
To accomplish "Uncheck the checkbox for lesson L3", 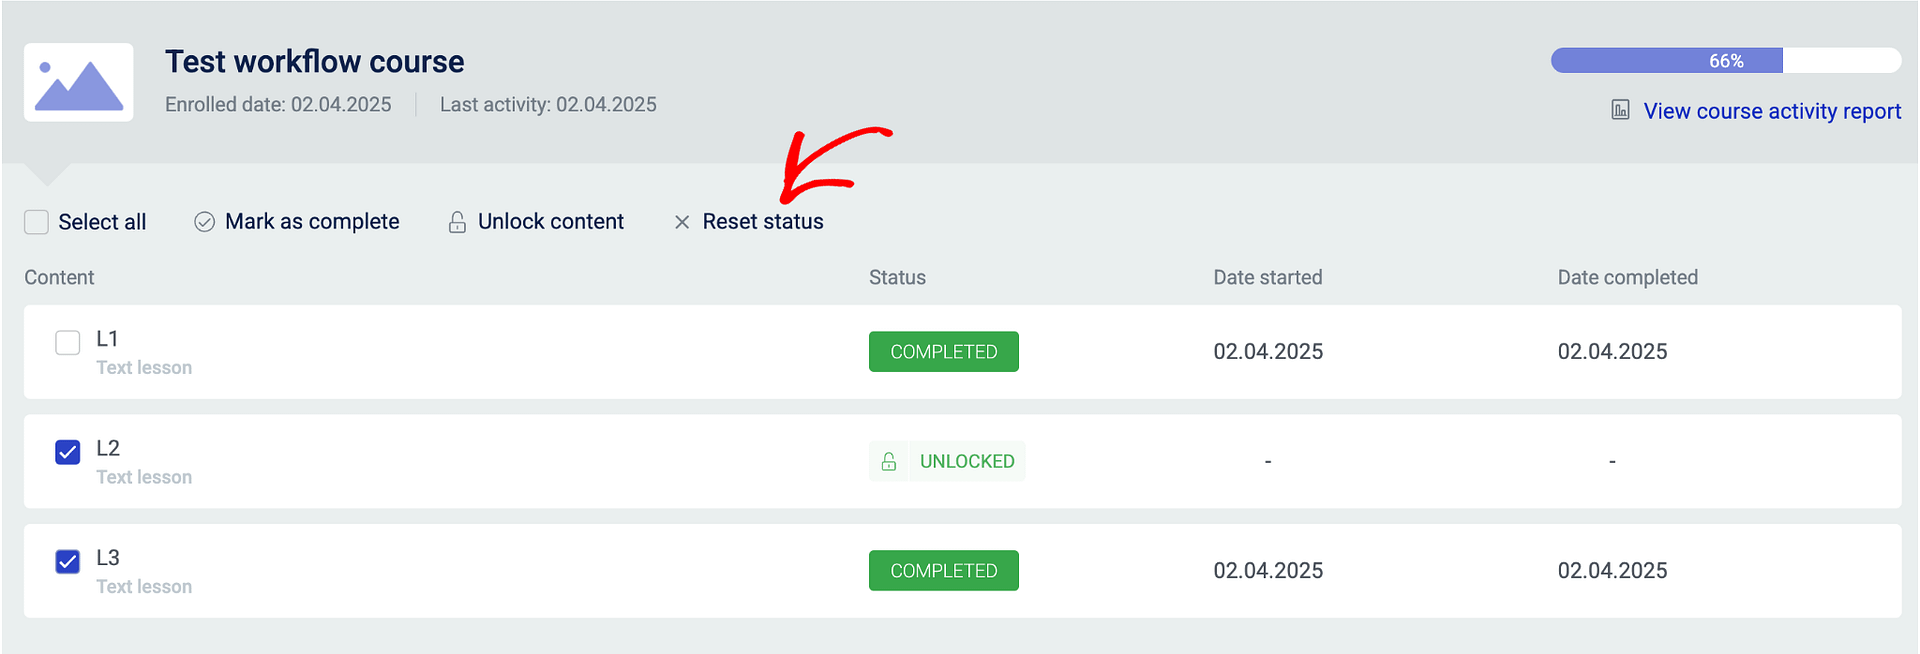I will coord(67,561).
